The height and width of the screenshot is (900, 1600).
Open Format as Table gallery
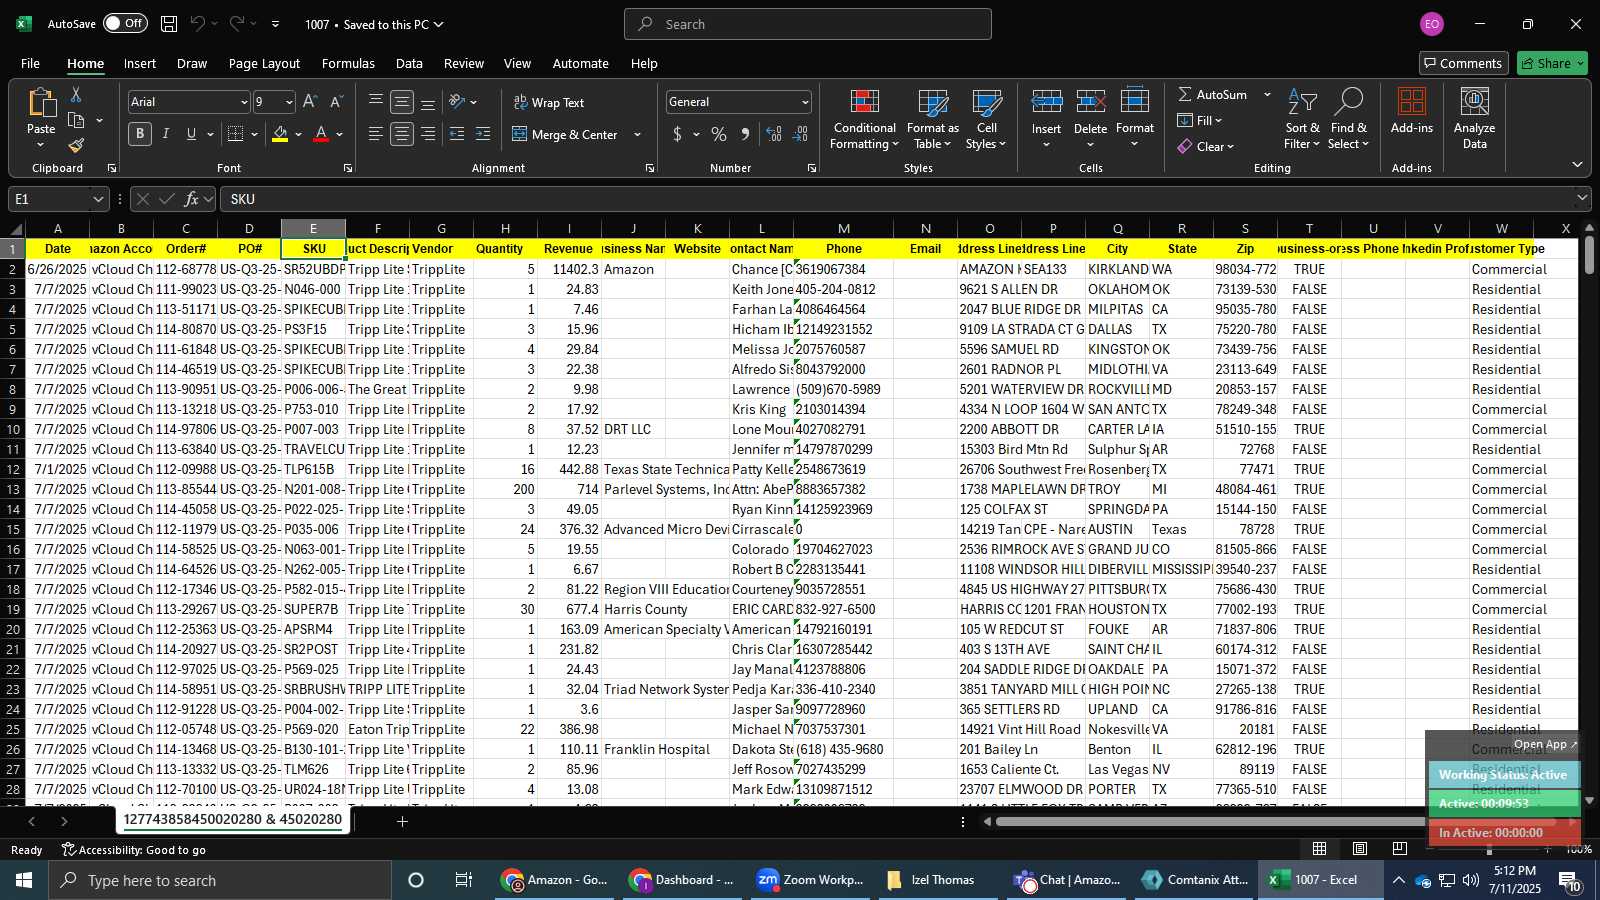click(x=932, y=120)
